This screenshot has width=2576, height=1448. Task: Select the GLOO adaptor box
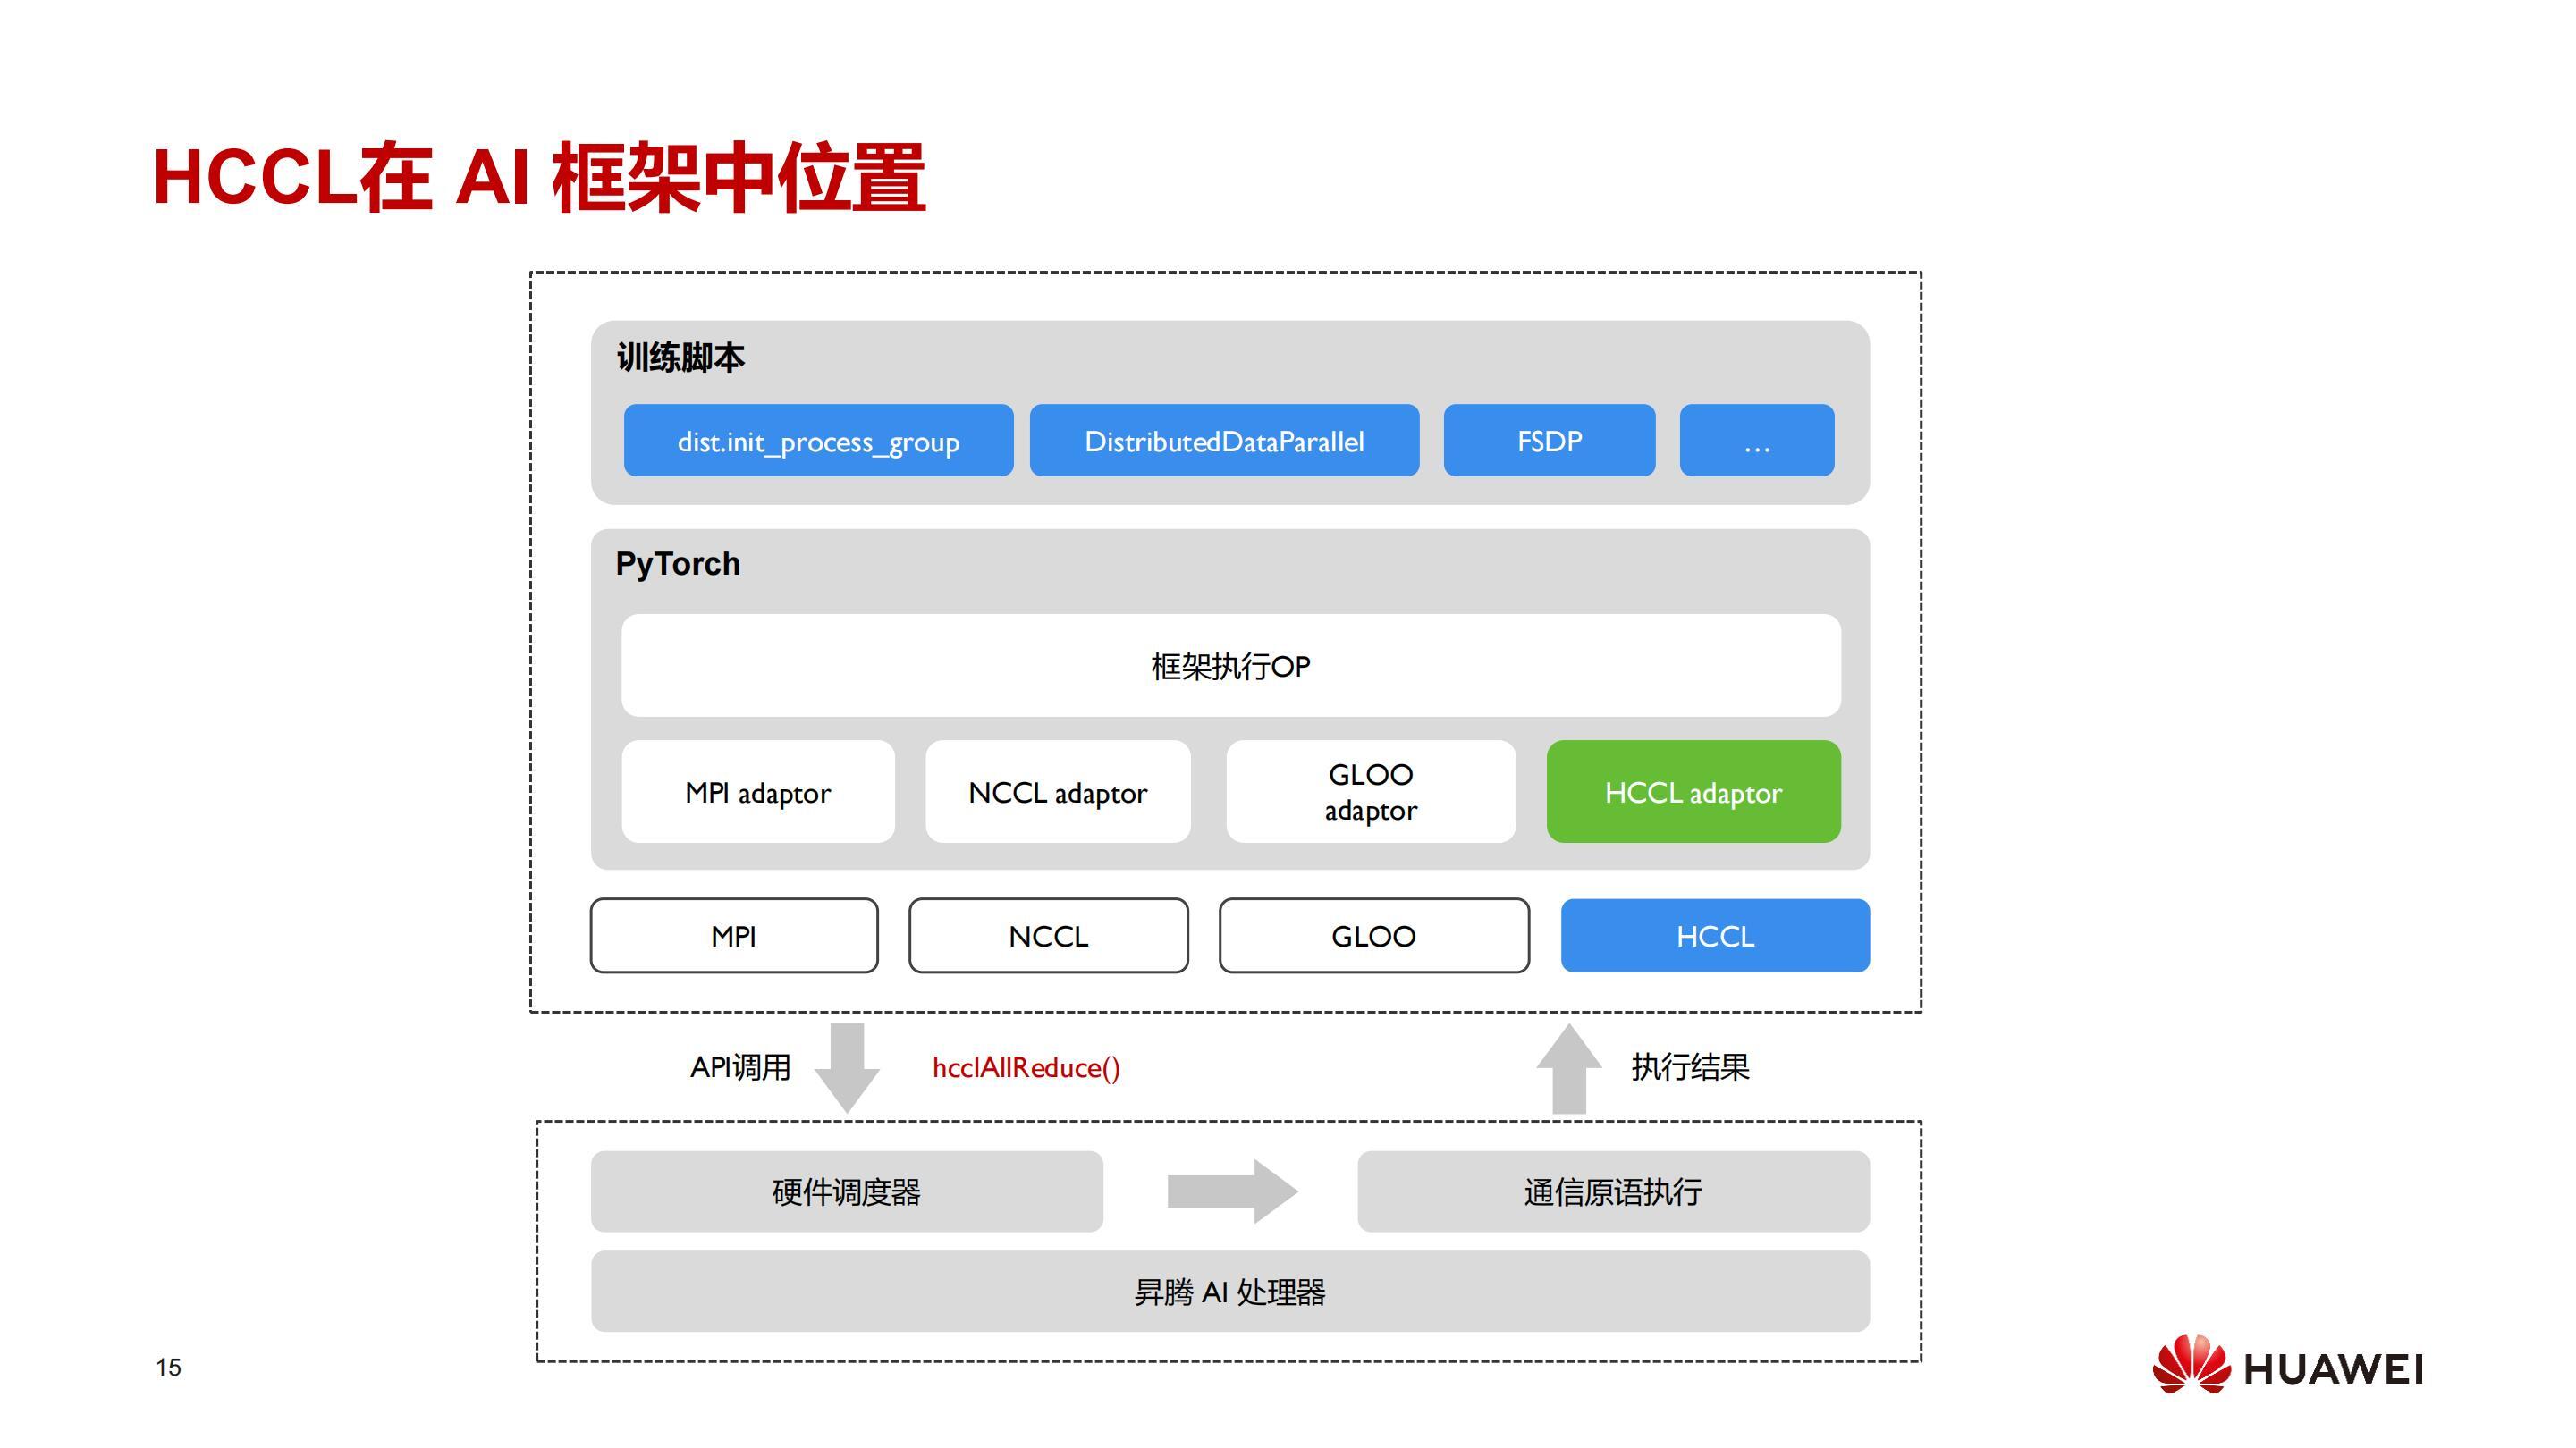click(x=1371, y=791)
